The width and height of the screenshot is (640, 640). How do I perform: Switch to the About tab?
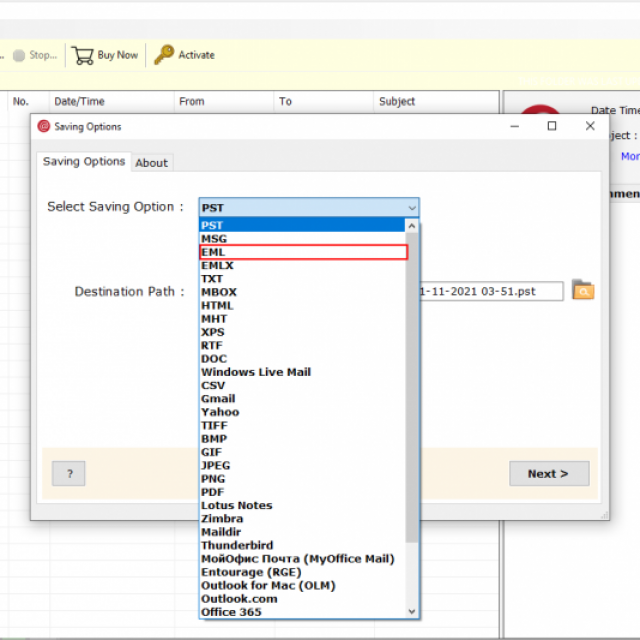[151, 163]
